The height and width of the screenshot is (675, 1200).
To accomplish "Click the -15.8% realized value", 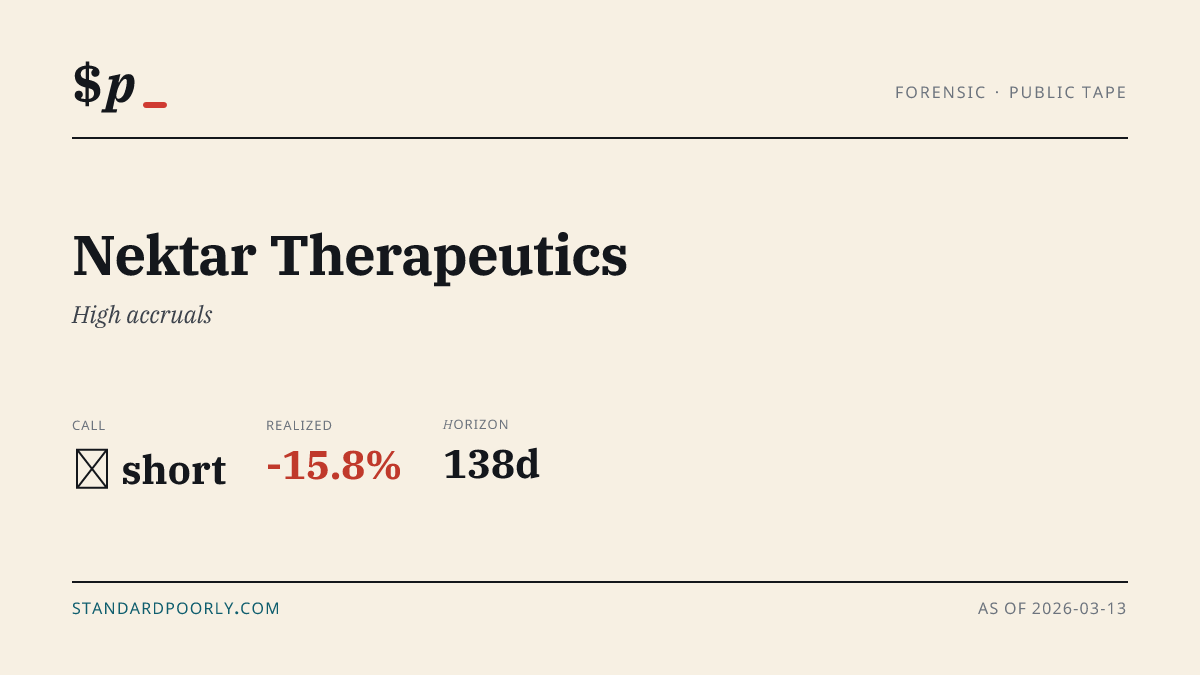I will coord(333,465).
